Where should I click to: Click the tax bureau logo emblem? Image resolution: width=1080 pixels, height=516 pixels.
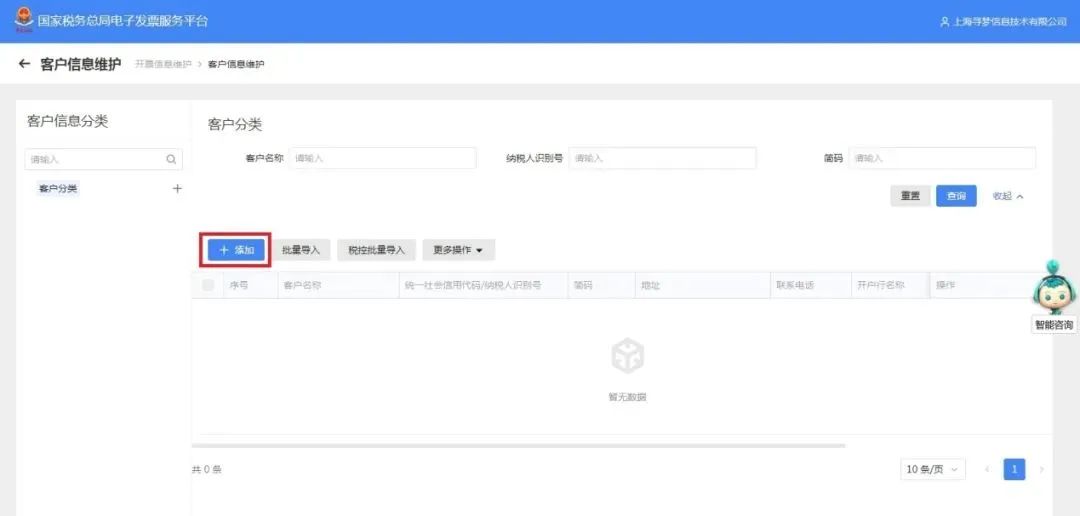point(22,20)
